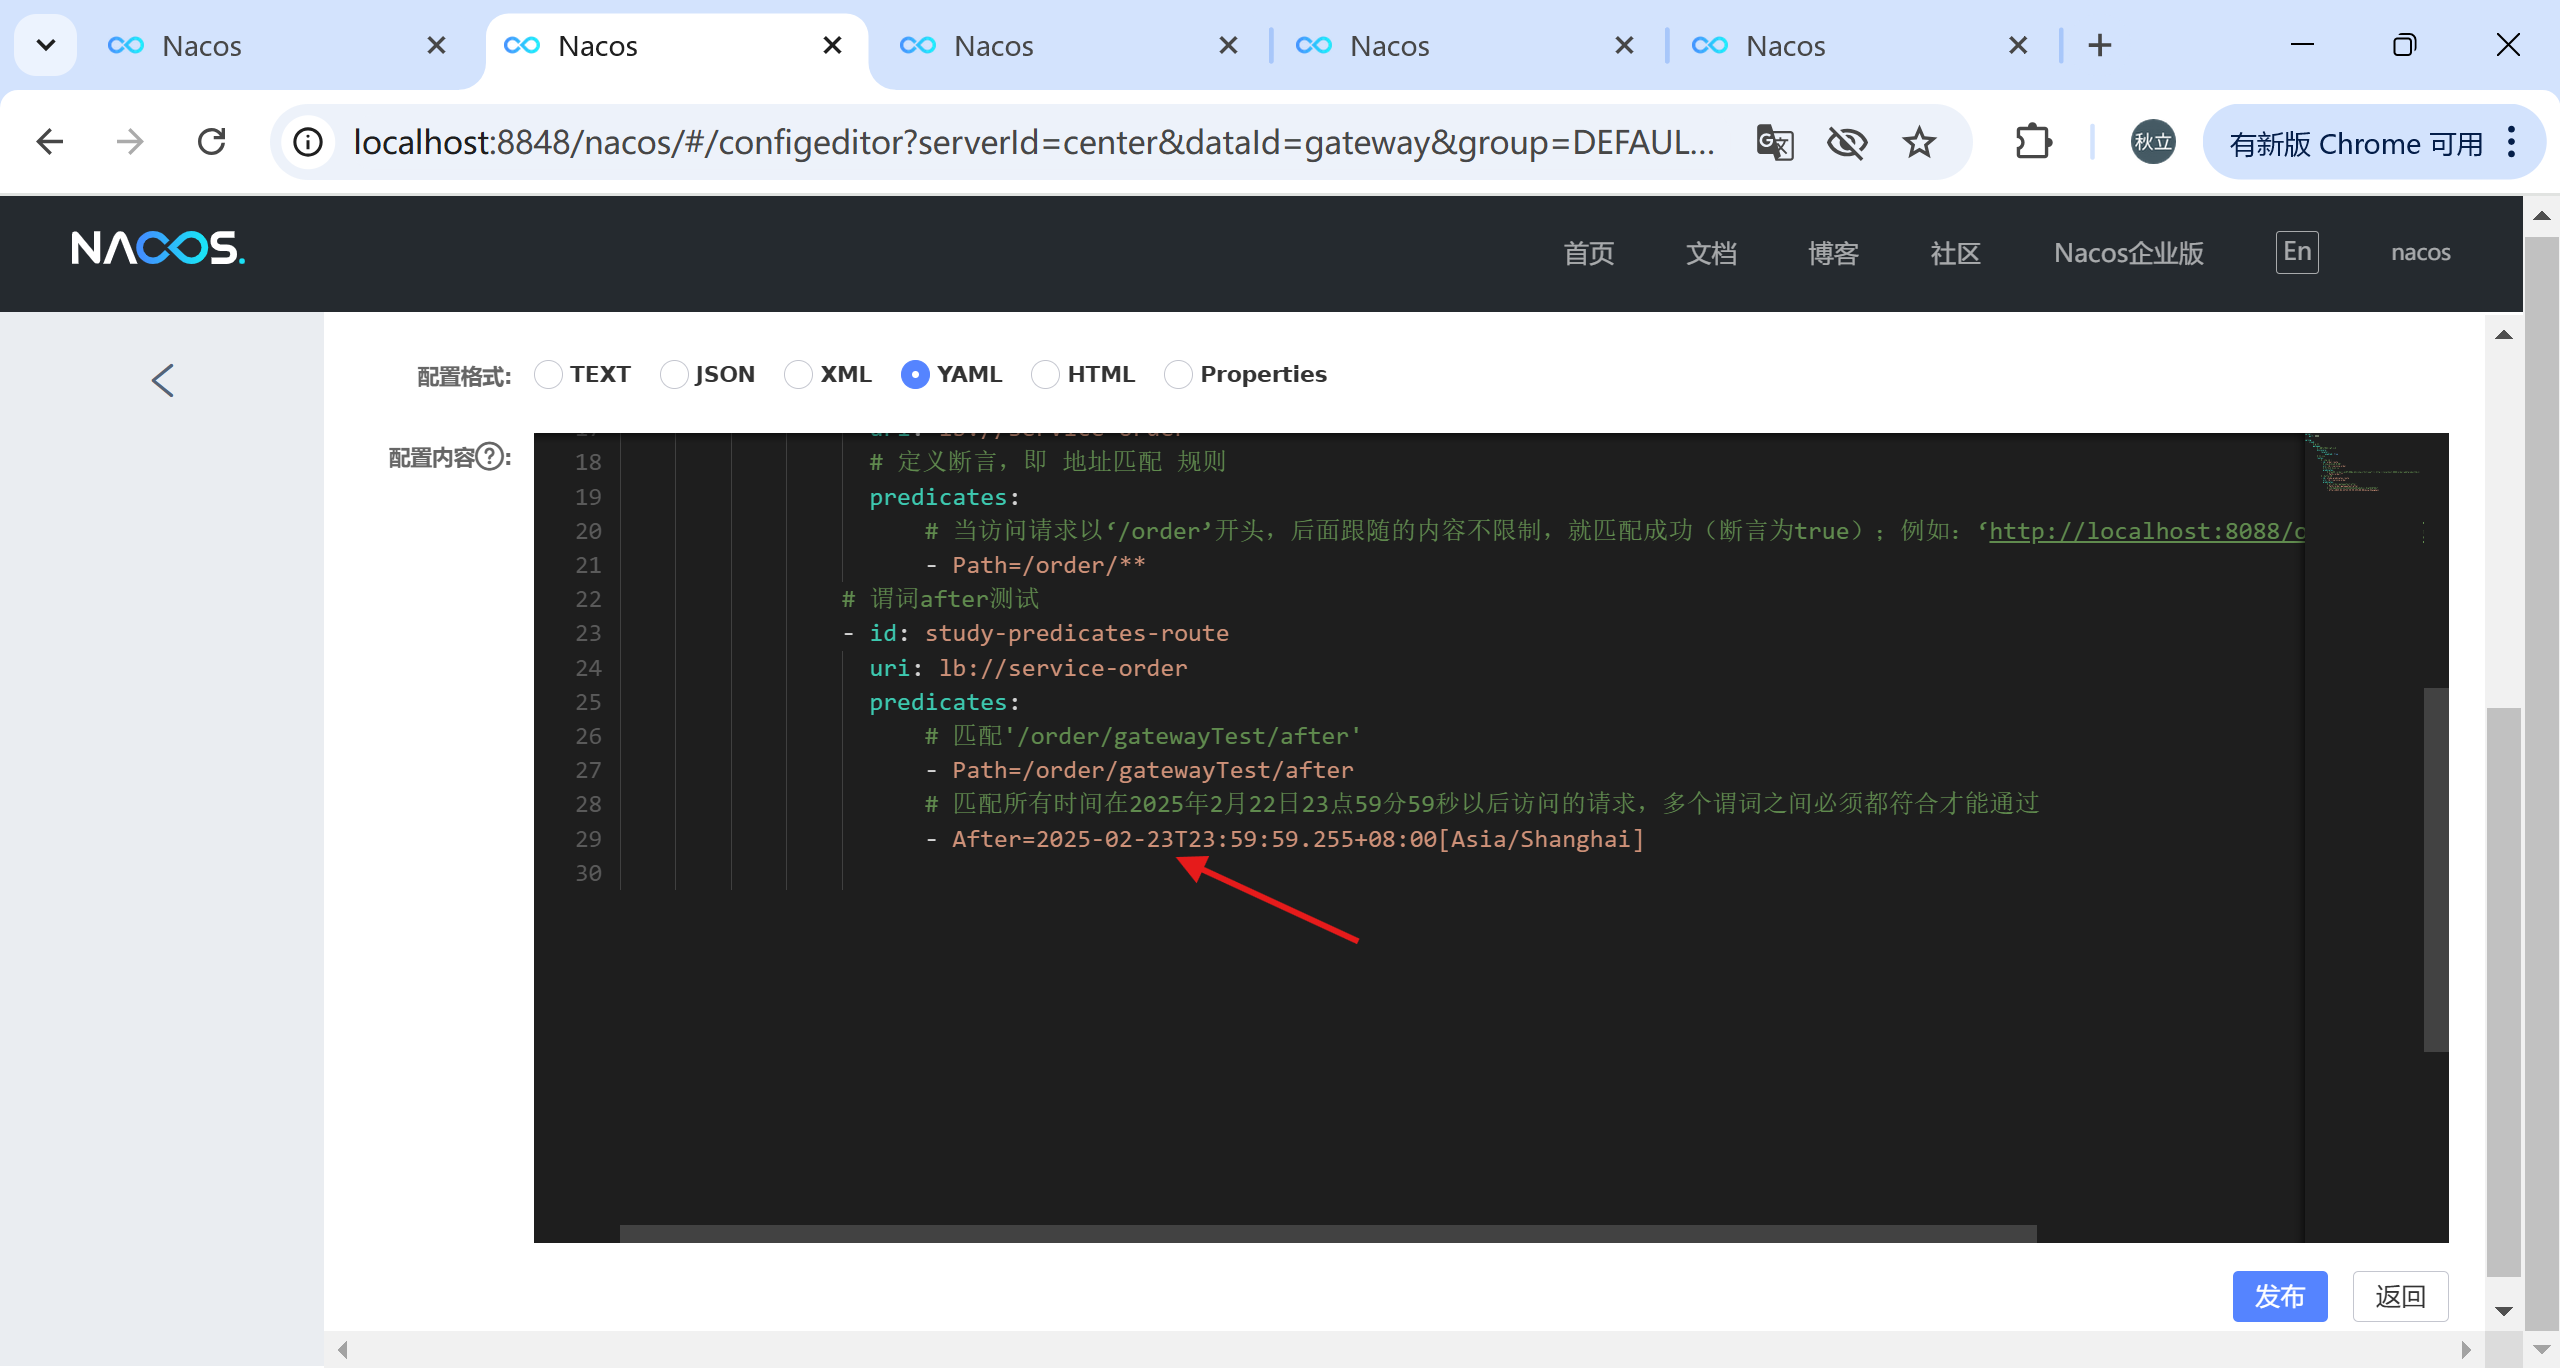
Task: Click the editor's horizontal scrollbar
Action: (1327, 1234)
